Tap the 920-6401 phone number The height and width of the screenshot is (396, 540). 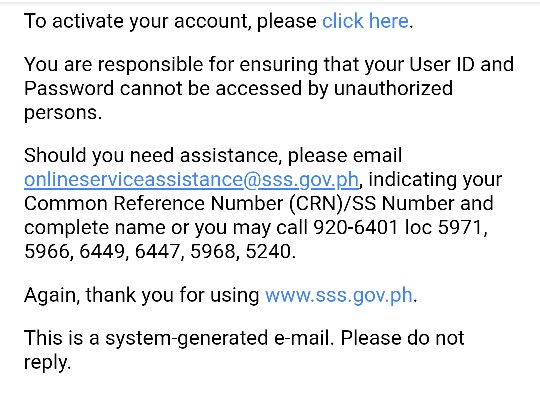[x=355, y=228]
